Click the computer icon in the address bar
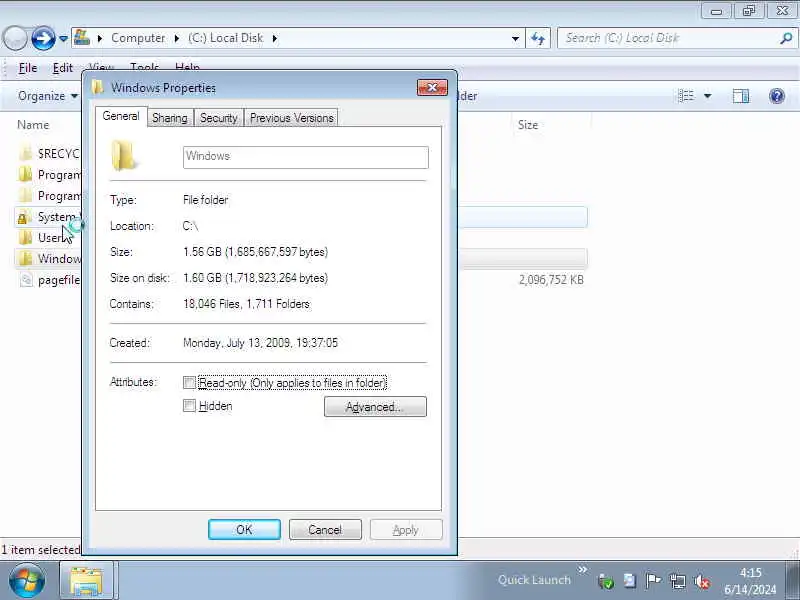The image size is (800, 600). coord(82,38)
